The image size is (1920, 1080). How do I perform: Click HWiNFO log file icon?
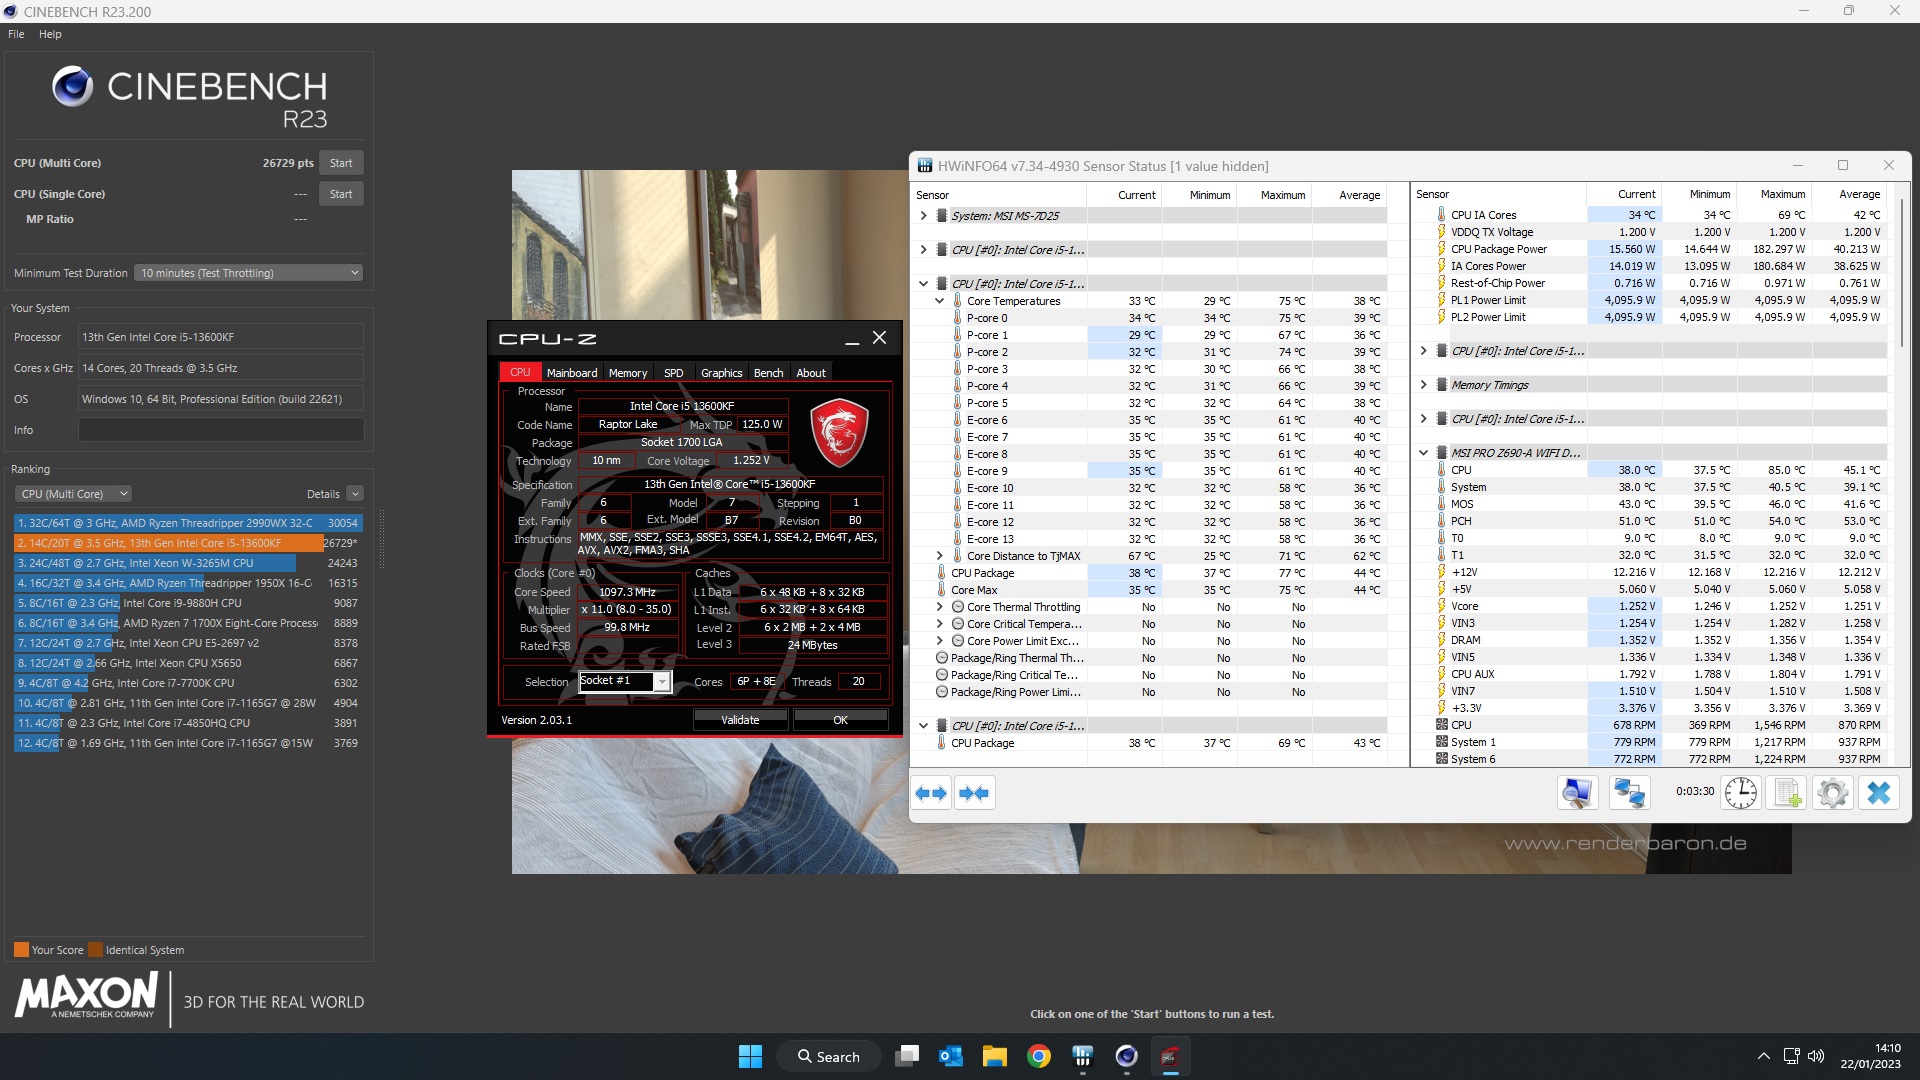1786,793
